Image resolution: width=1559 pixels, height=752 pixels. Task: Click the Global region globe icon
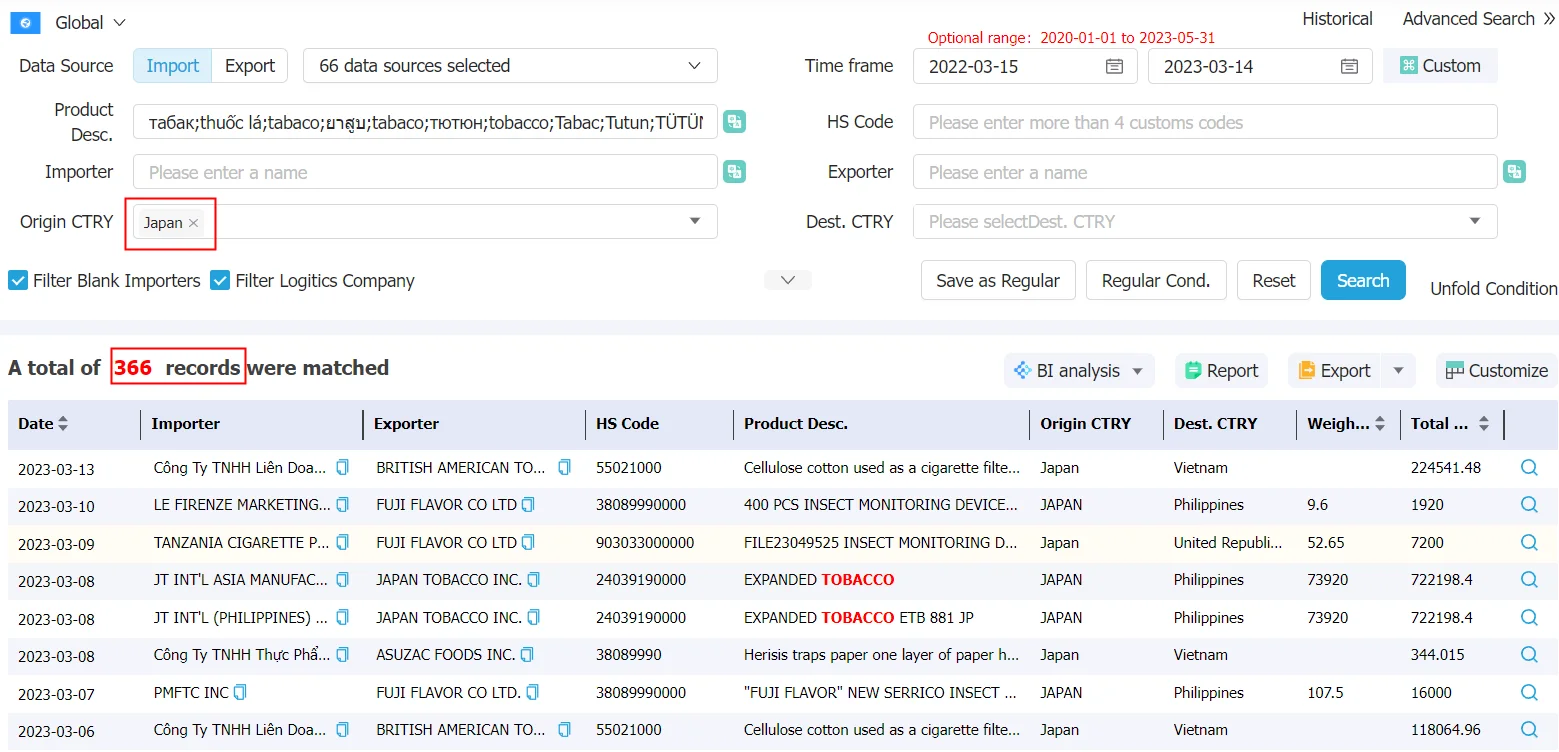click(25, 22)
